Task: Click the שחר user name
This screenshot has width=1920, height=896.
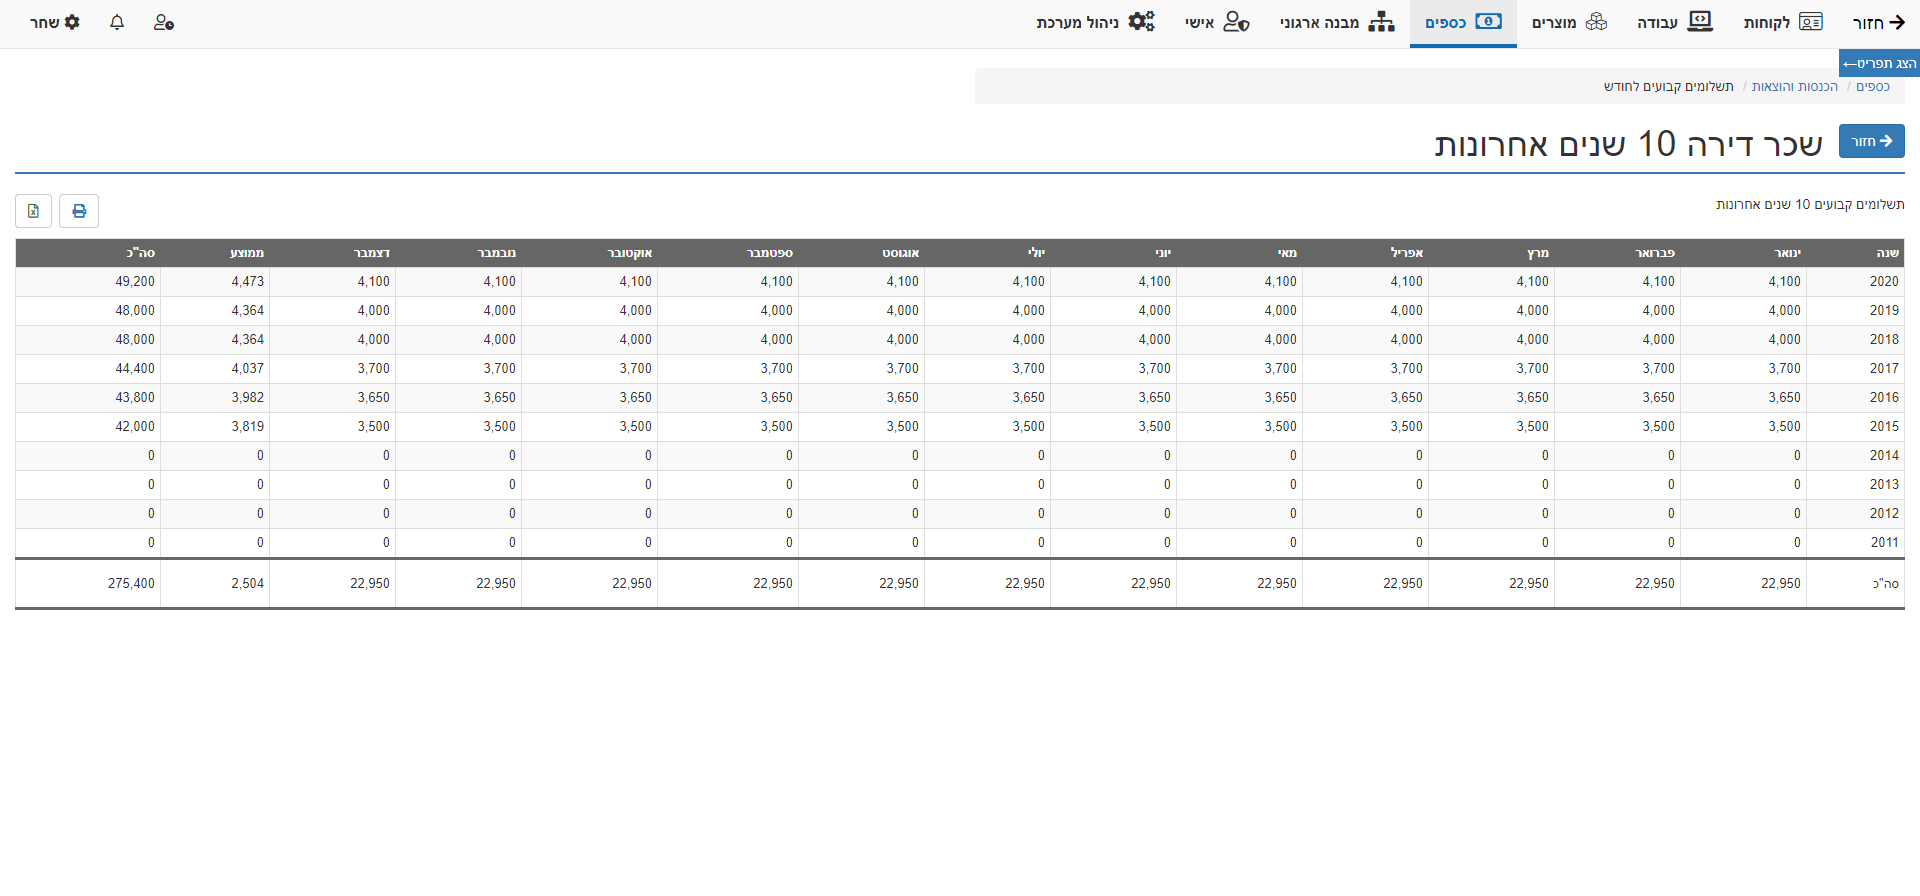Action: 45,22
